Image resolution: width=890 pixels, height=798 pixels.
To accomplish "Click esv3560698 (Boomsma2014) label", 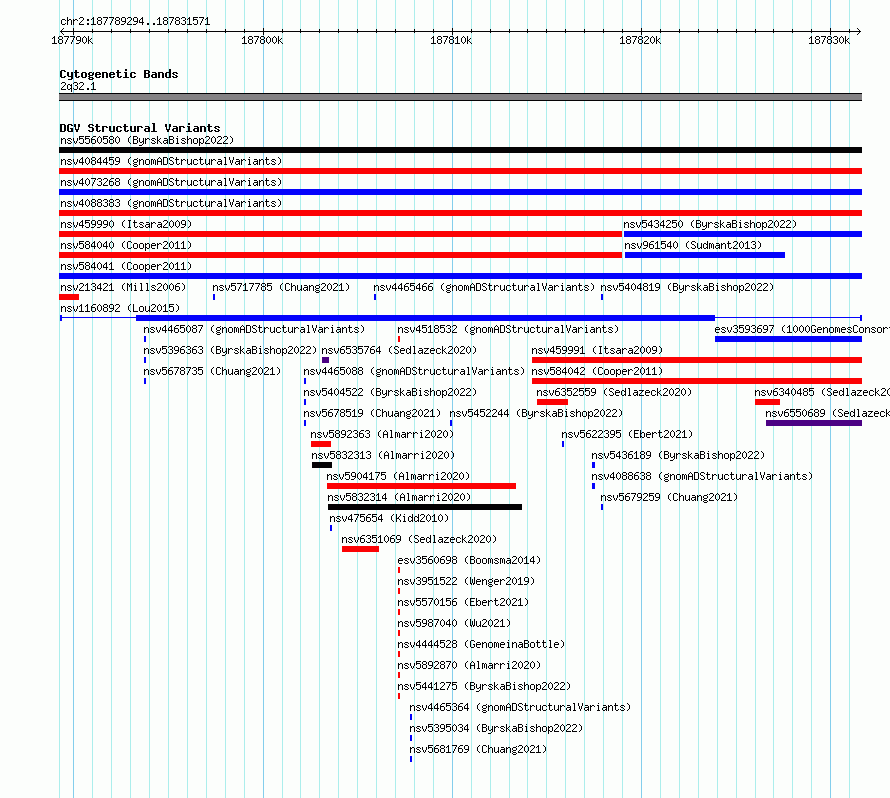I will [x=469, y=560].
